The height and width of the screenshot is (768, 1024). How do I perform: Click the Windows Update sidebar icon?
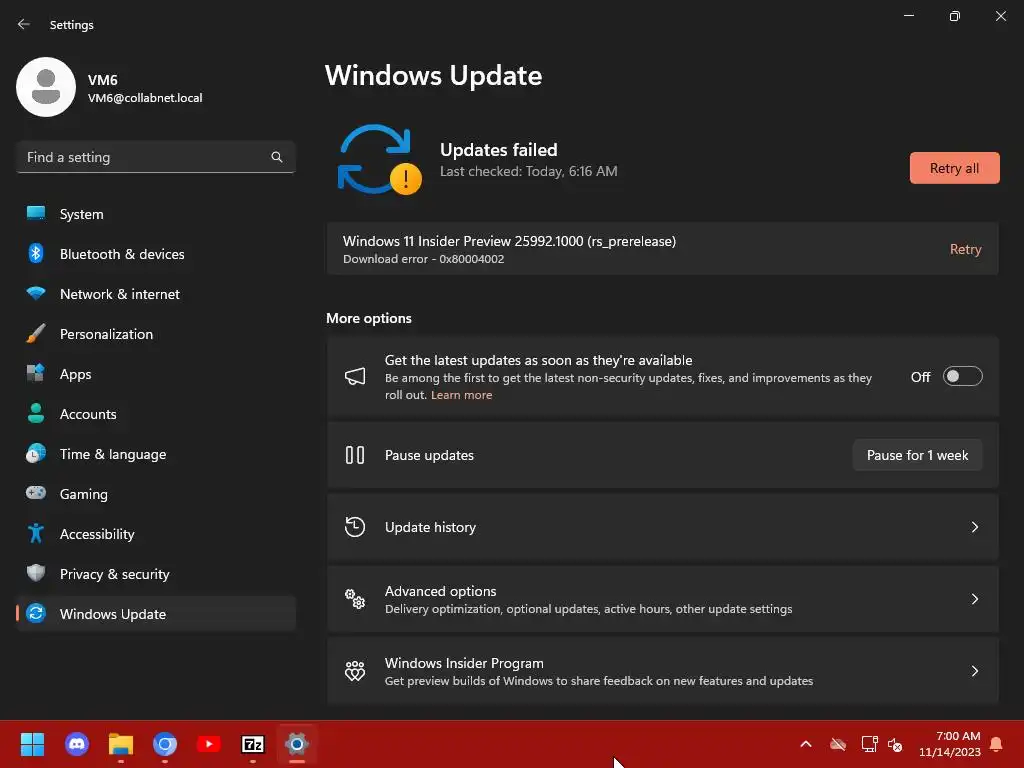(36, 613)
